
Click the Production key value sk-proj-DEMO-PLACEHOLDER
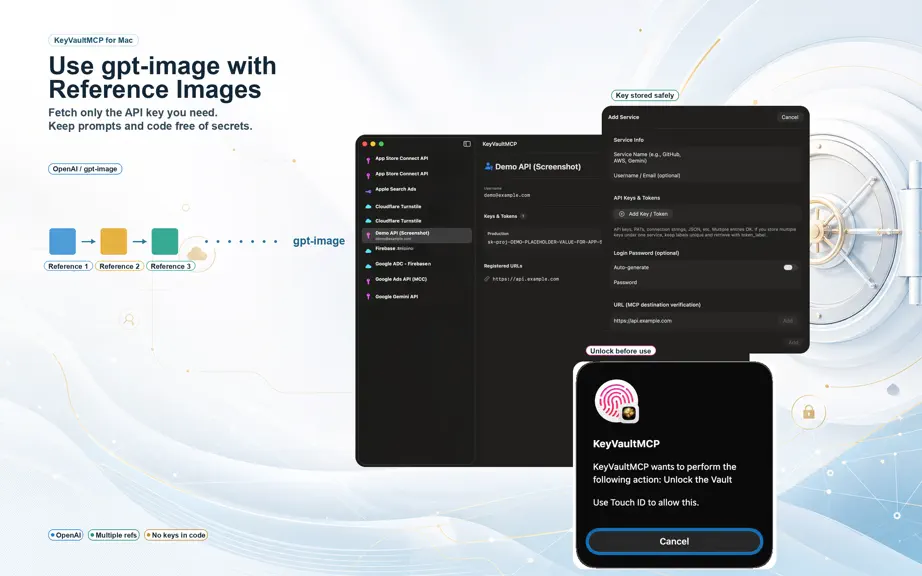544,242
